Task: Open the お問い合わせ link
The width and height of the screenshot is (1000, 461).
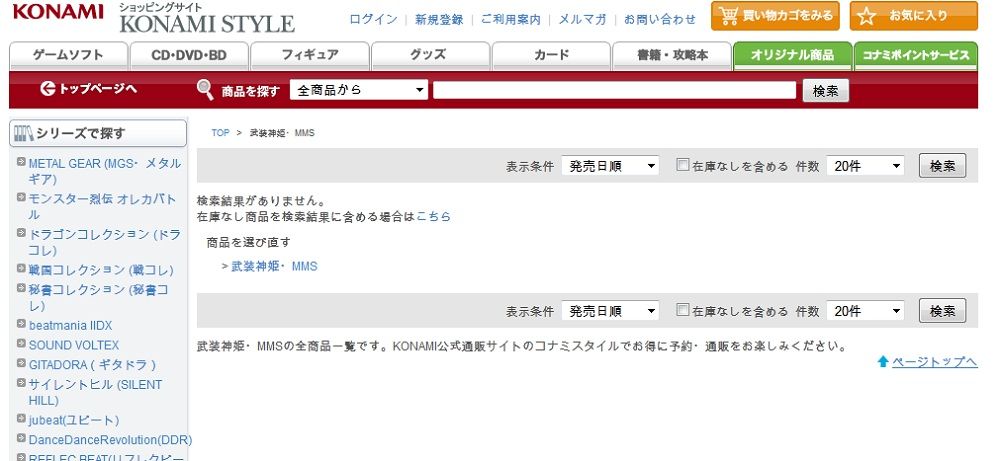Action: click(660, 20)
